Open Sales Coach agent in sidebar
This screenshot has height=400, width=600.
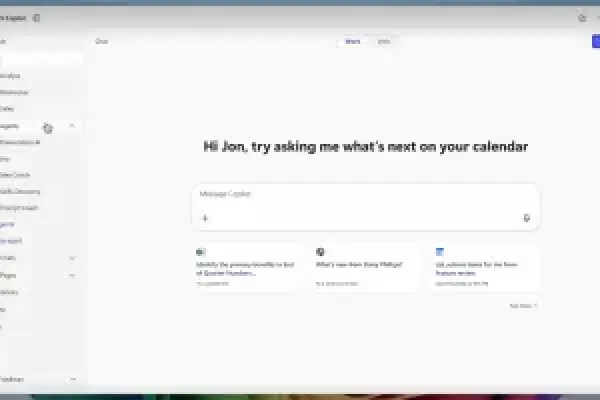click(x=15, y=175)
